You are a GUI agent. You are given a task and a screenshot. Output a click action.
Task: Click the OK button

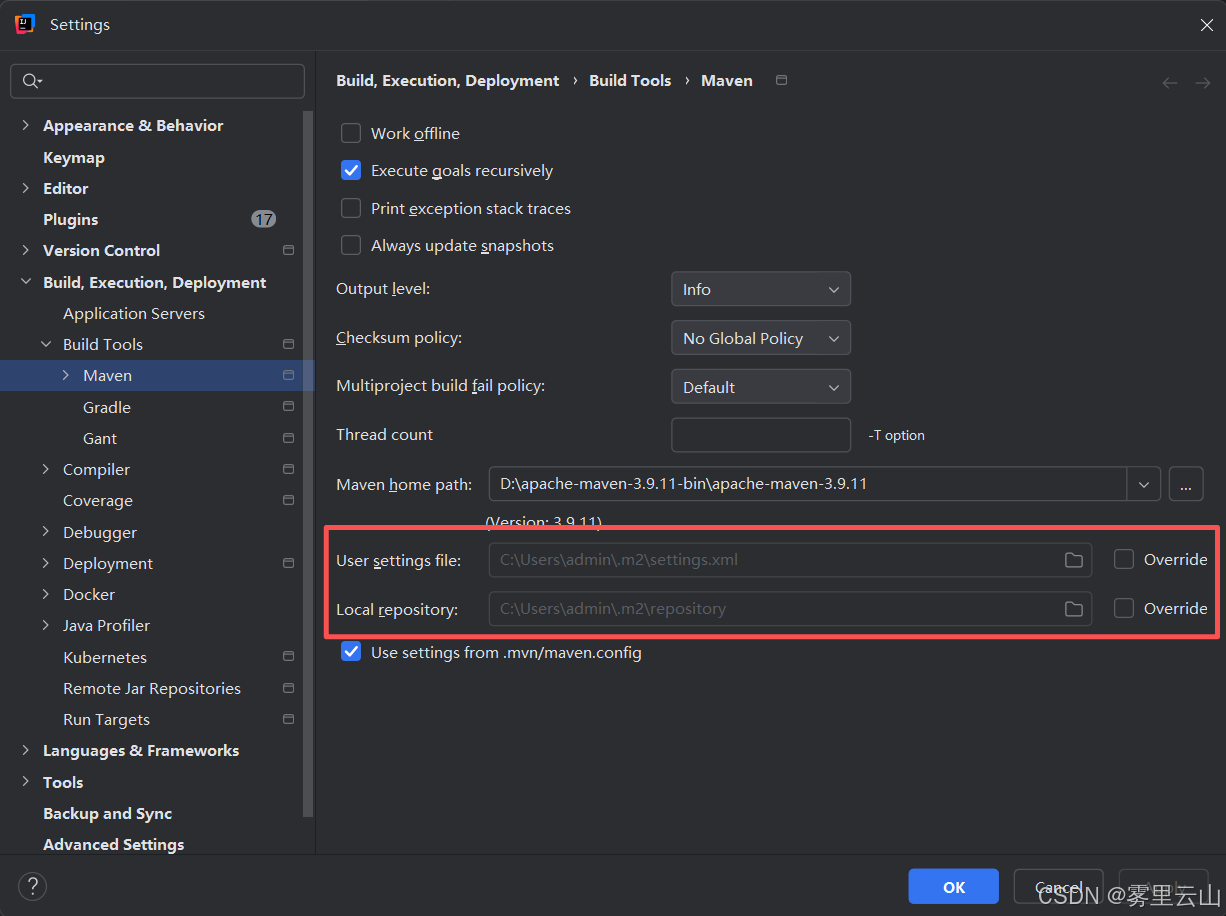tap(954, 887)
